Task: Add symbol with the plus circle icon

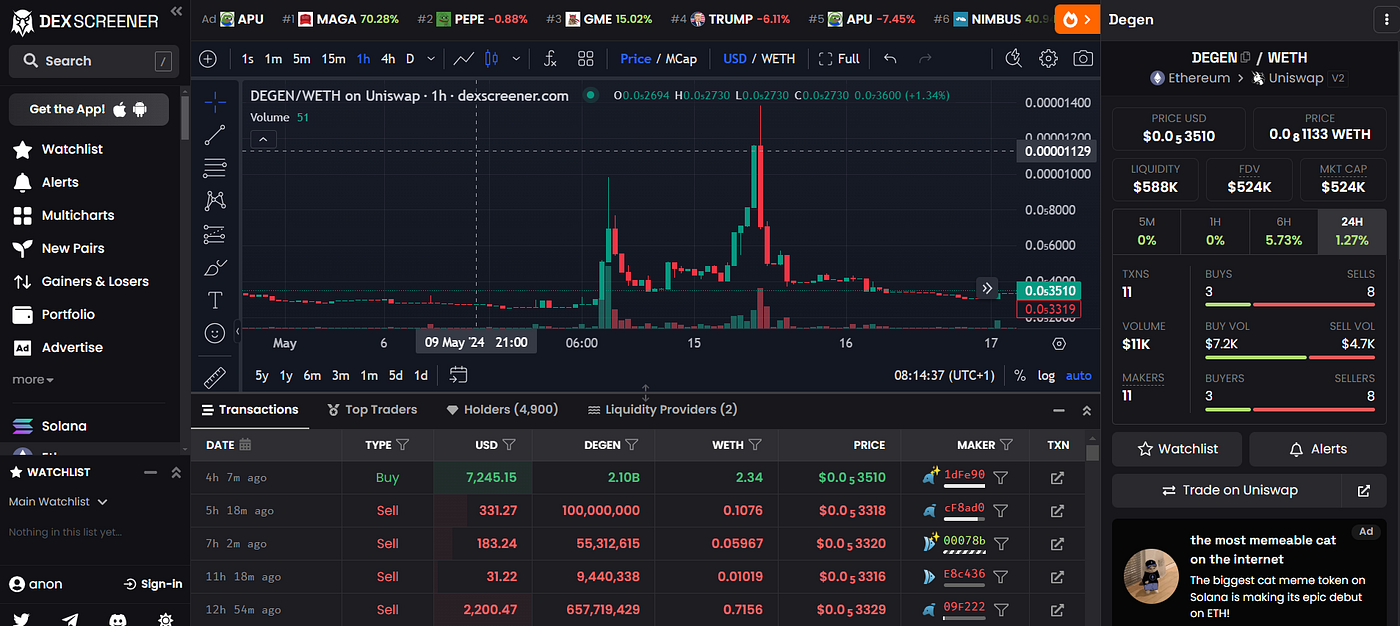Action: point(208,59)
